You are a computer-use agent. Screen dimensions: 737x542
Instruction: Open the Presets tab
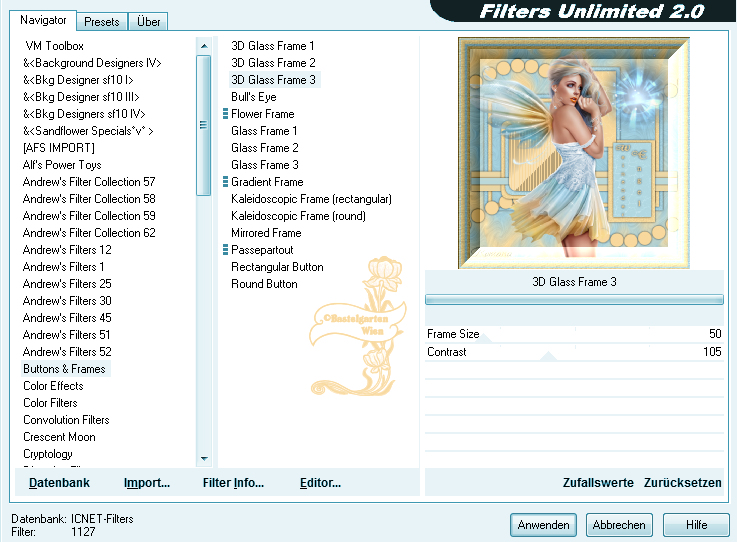click(102, 22)
